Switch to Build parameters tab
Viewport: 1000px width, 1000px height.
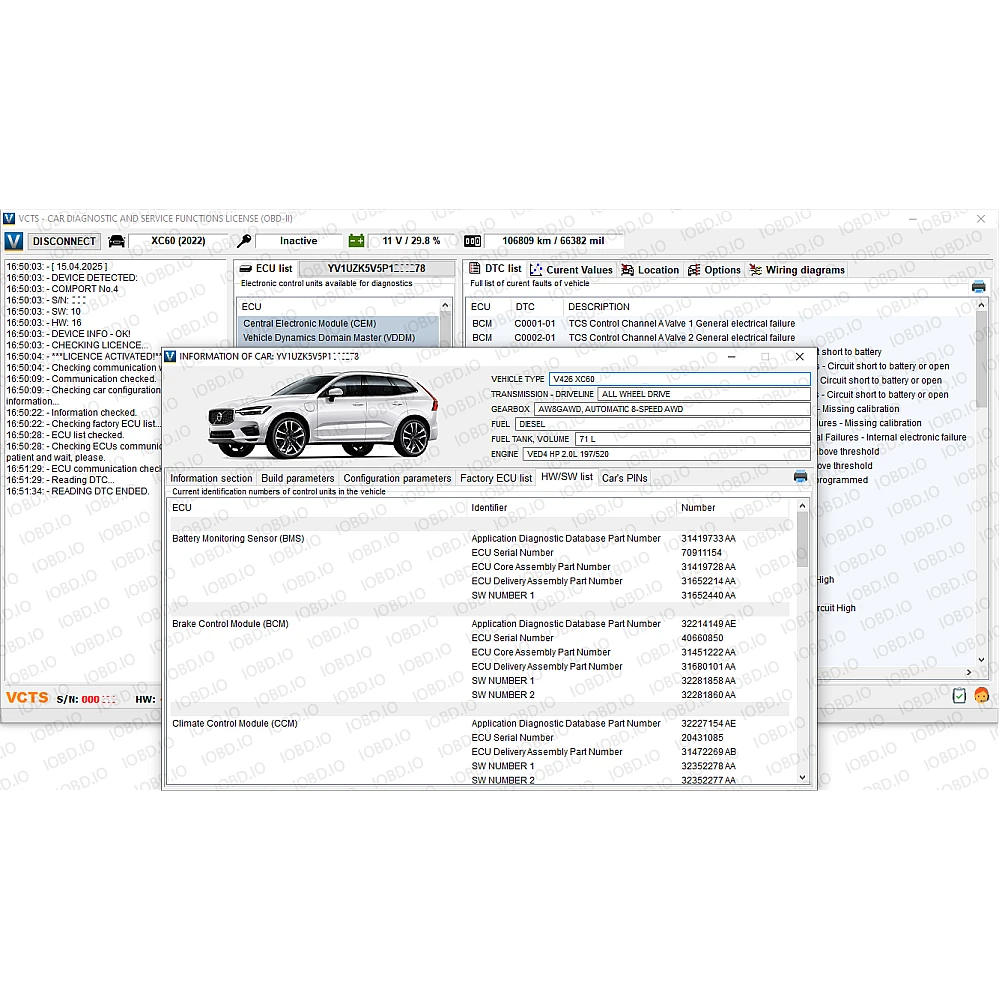[x=298, y=478]
